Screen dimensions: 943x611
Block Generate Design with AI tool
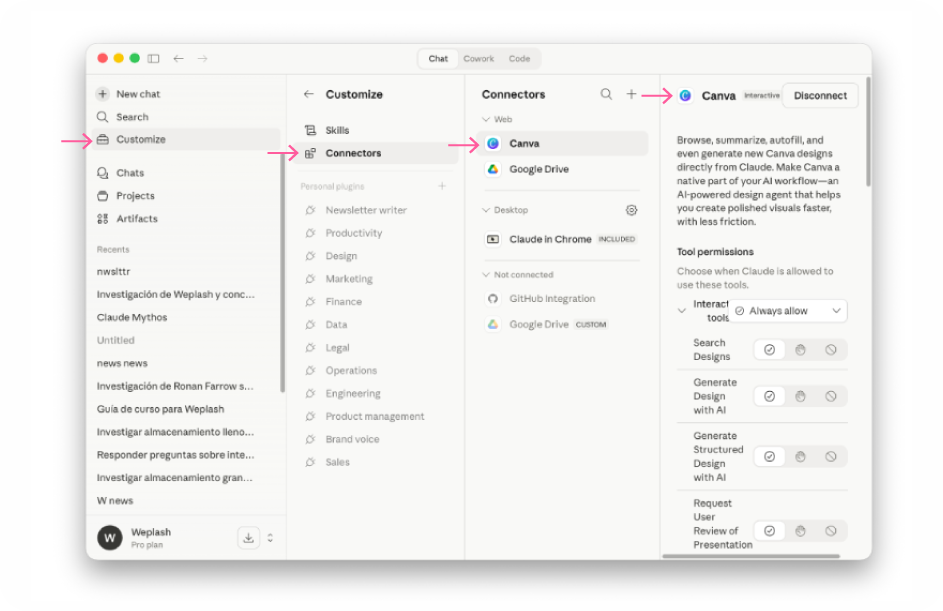[x=831, y=396]
